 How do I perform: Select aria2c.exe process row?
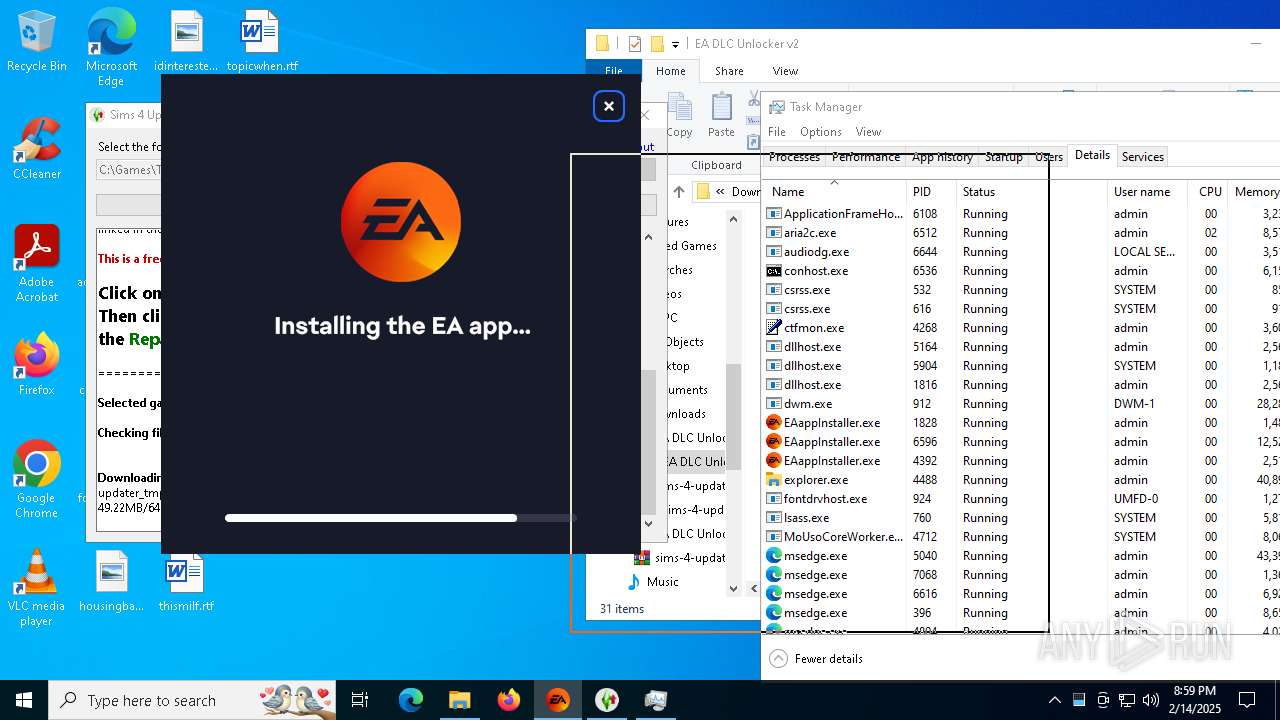[x=1020, y=233]
